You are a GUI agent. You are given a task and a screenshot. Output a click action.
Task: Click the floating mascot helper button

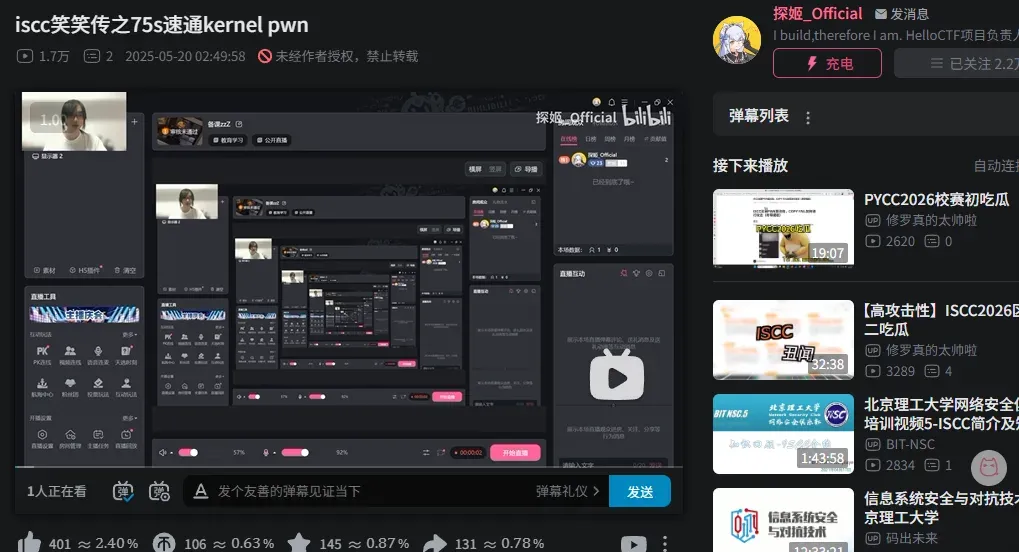988,466
